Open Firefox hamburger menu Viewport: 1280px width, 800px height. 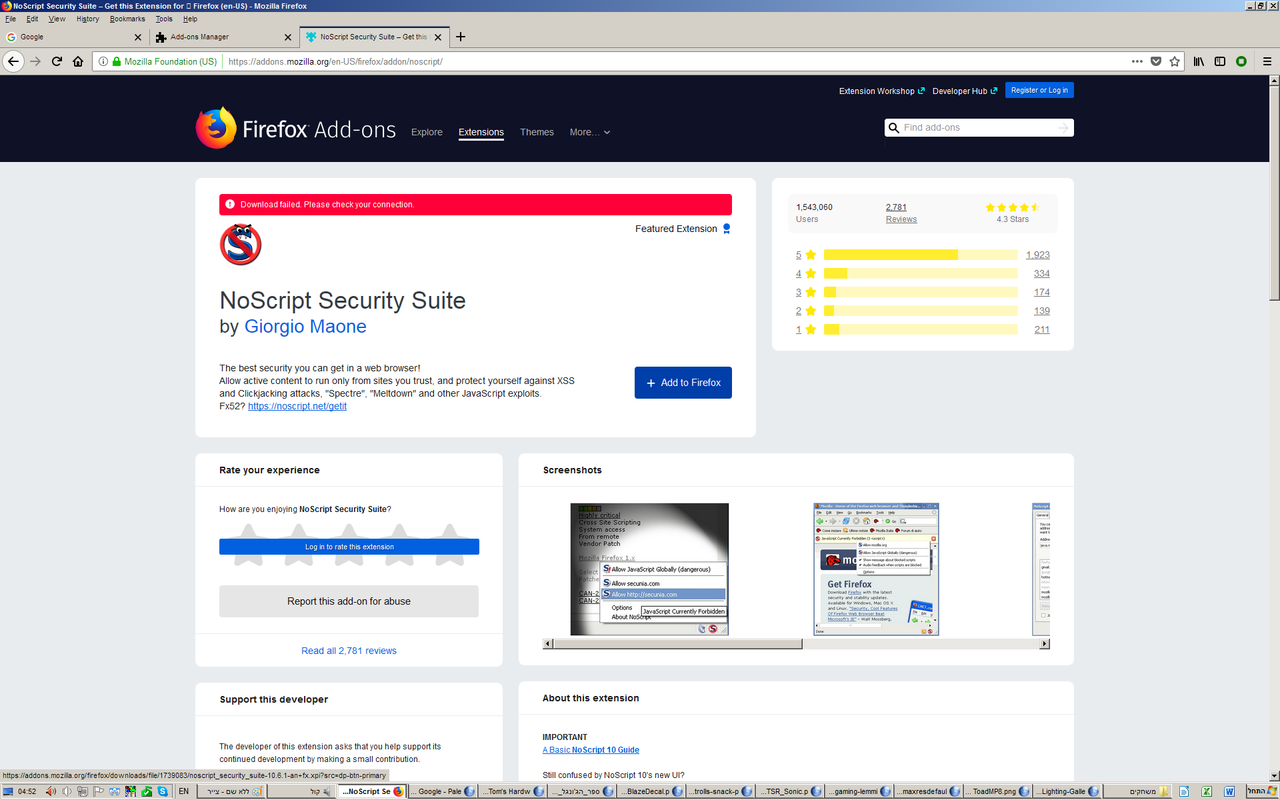[1267, 61]
